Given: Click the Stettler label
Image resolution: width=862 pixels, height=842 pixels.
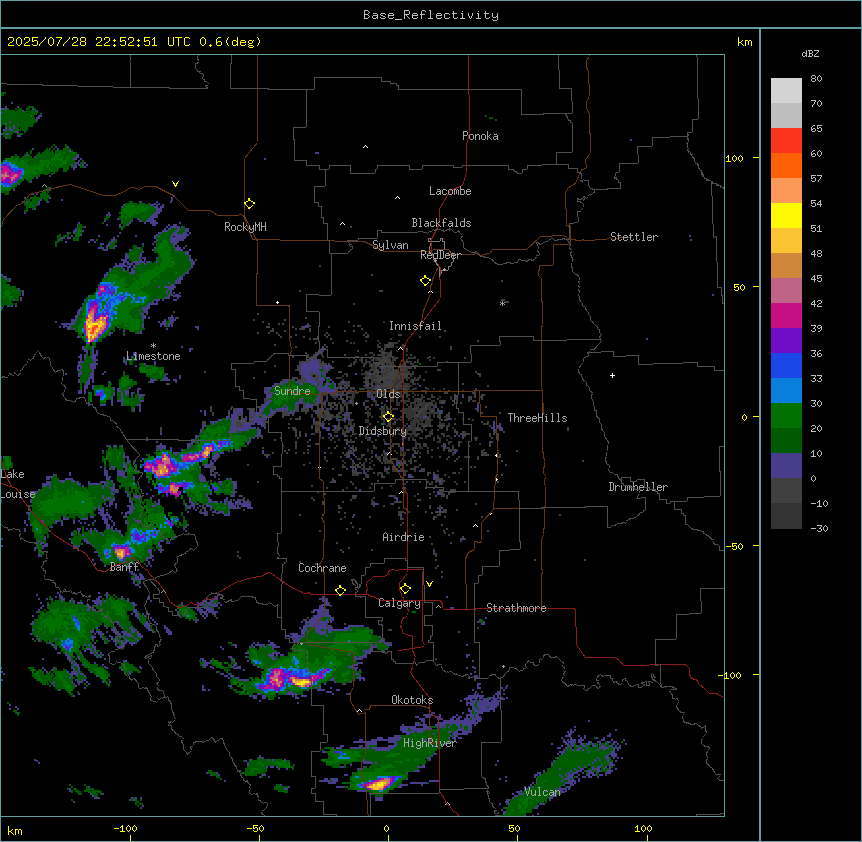Looking at the screenshot, I should (634, 237).
